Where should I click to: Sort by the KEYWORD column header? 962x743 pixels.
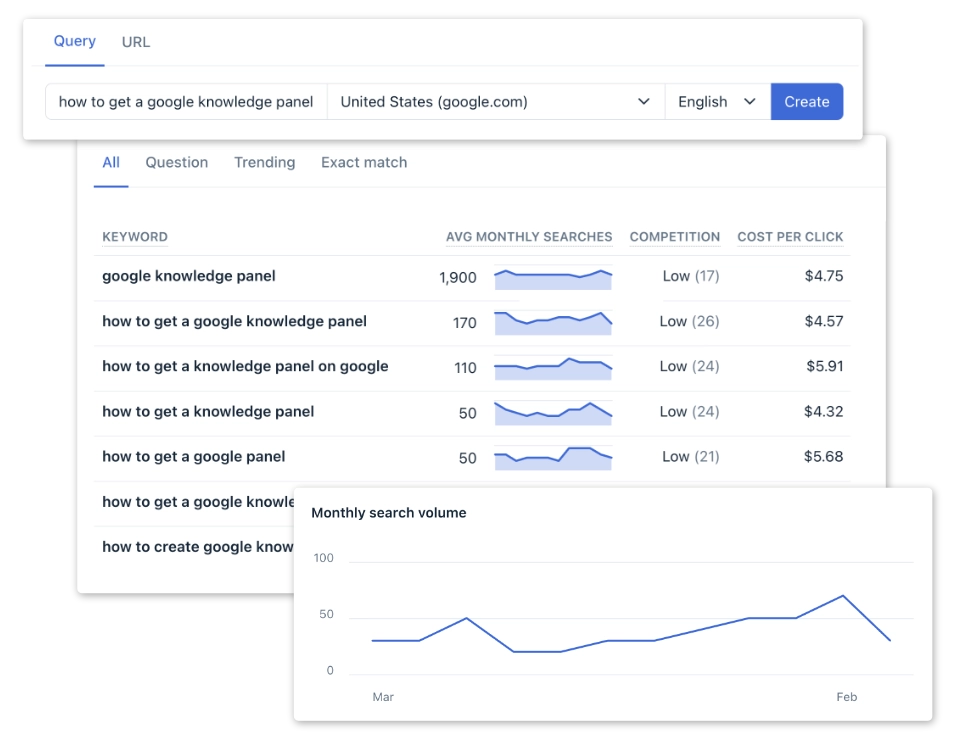tap(135, 237)
